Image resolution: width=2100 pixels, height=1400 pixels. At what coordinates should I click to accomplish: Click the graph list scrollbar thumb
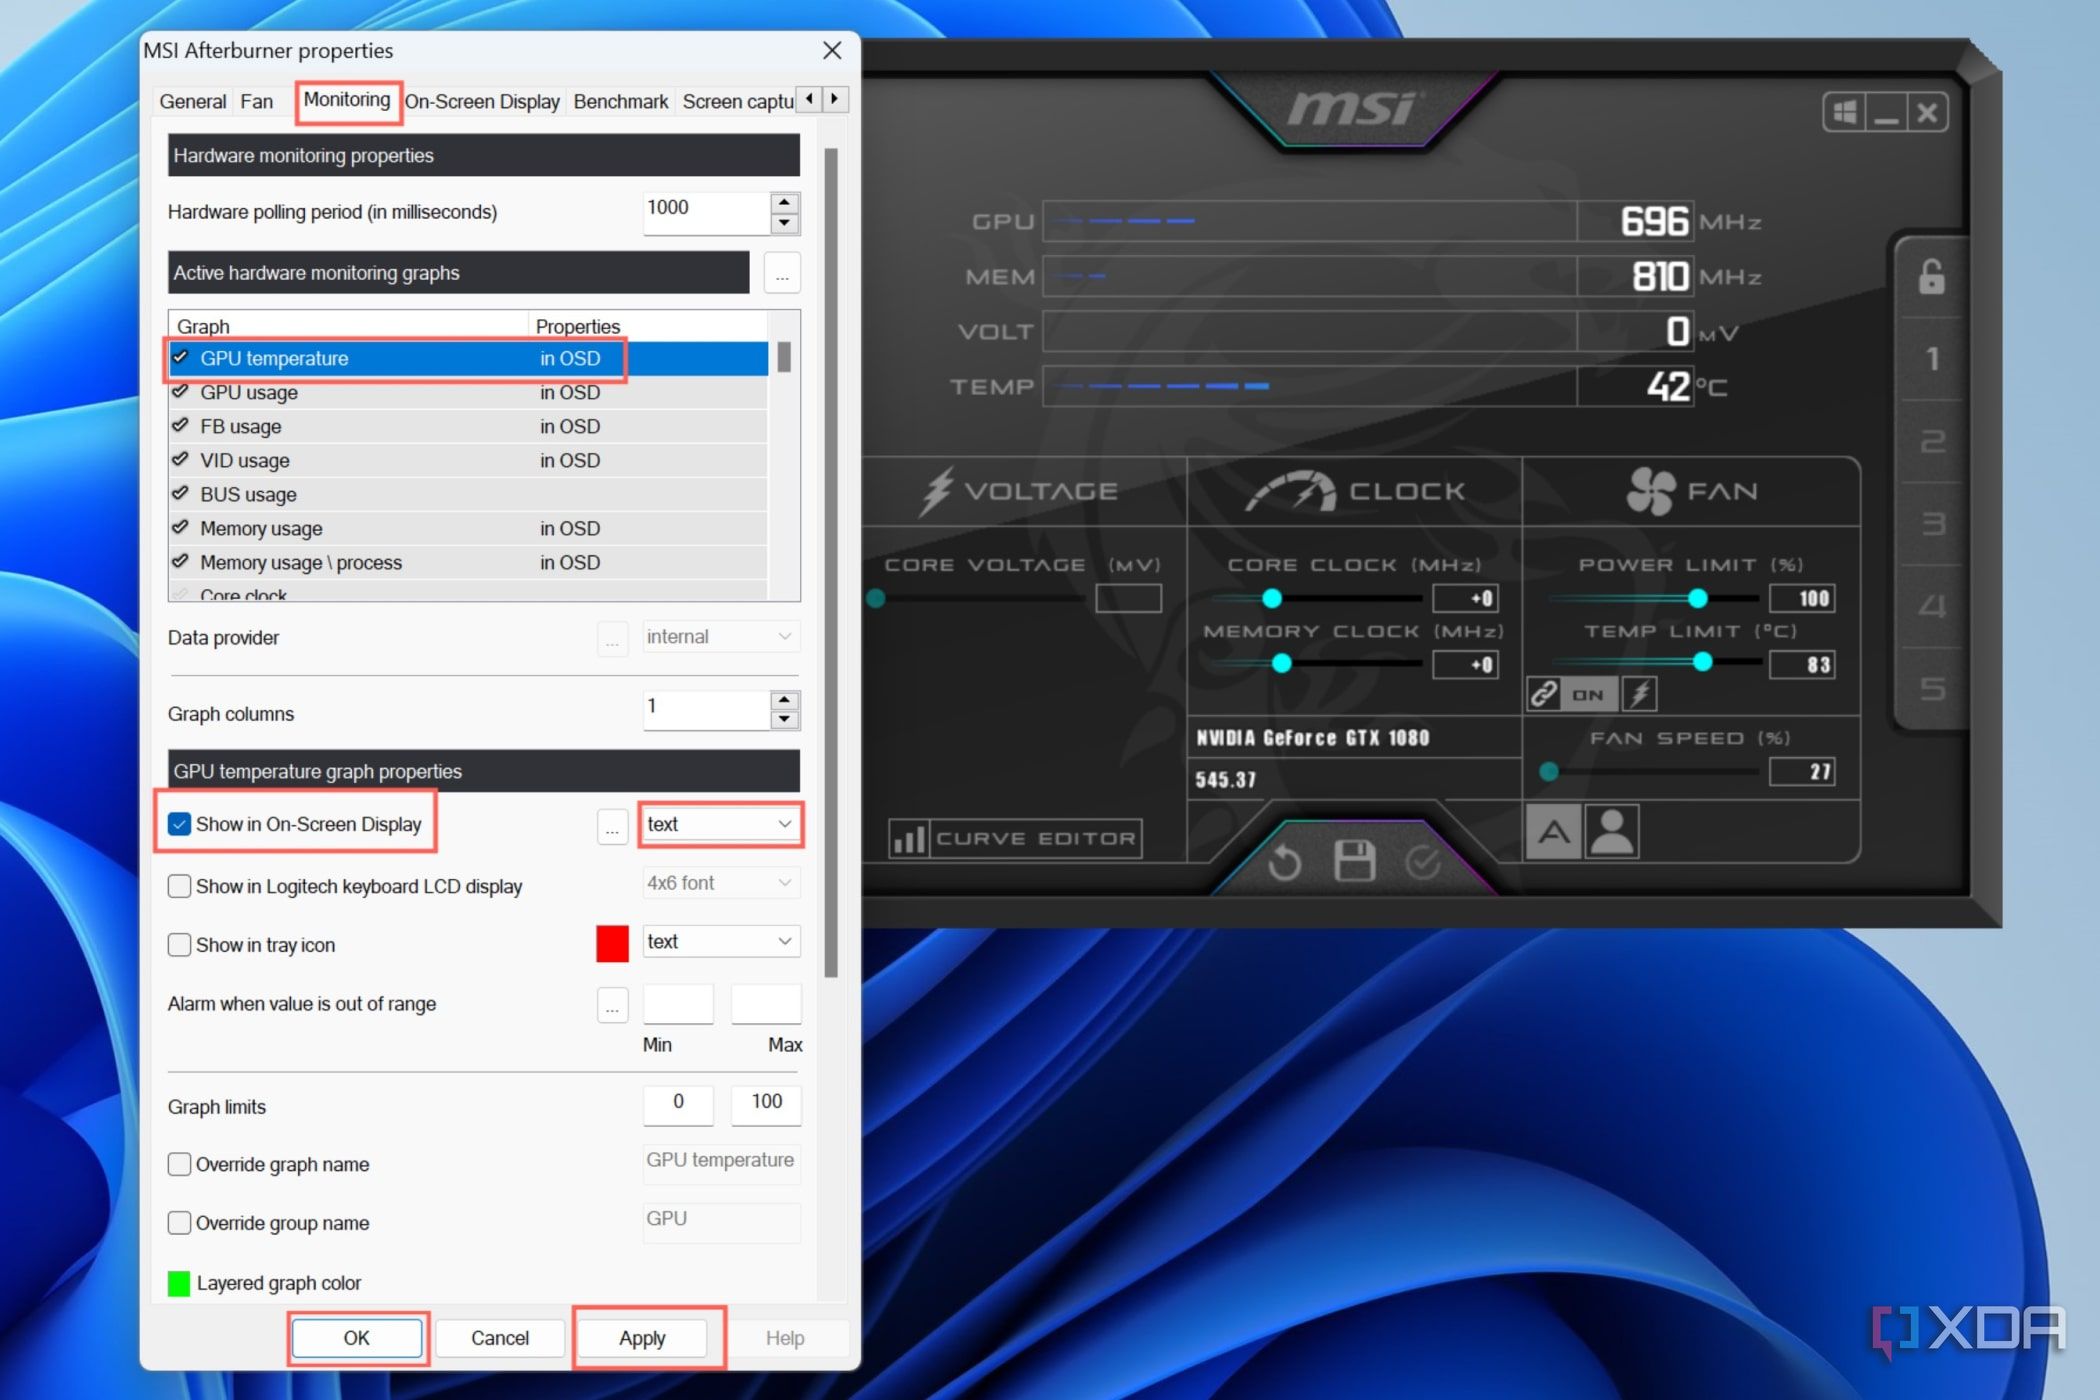coord(784,357)
